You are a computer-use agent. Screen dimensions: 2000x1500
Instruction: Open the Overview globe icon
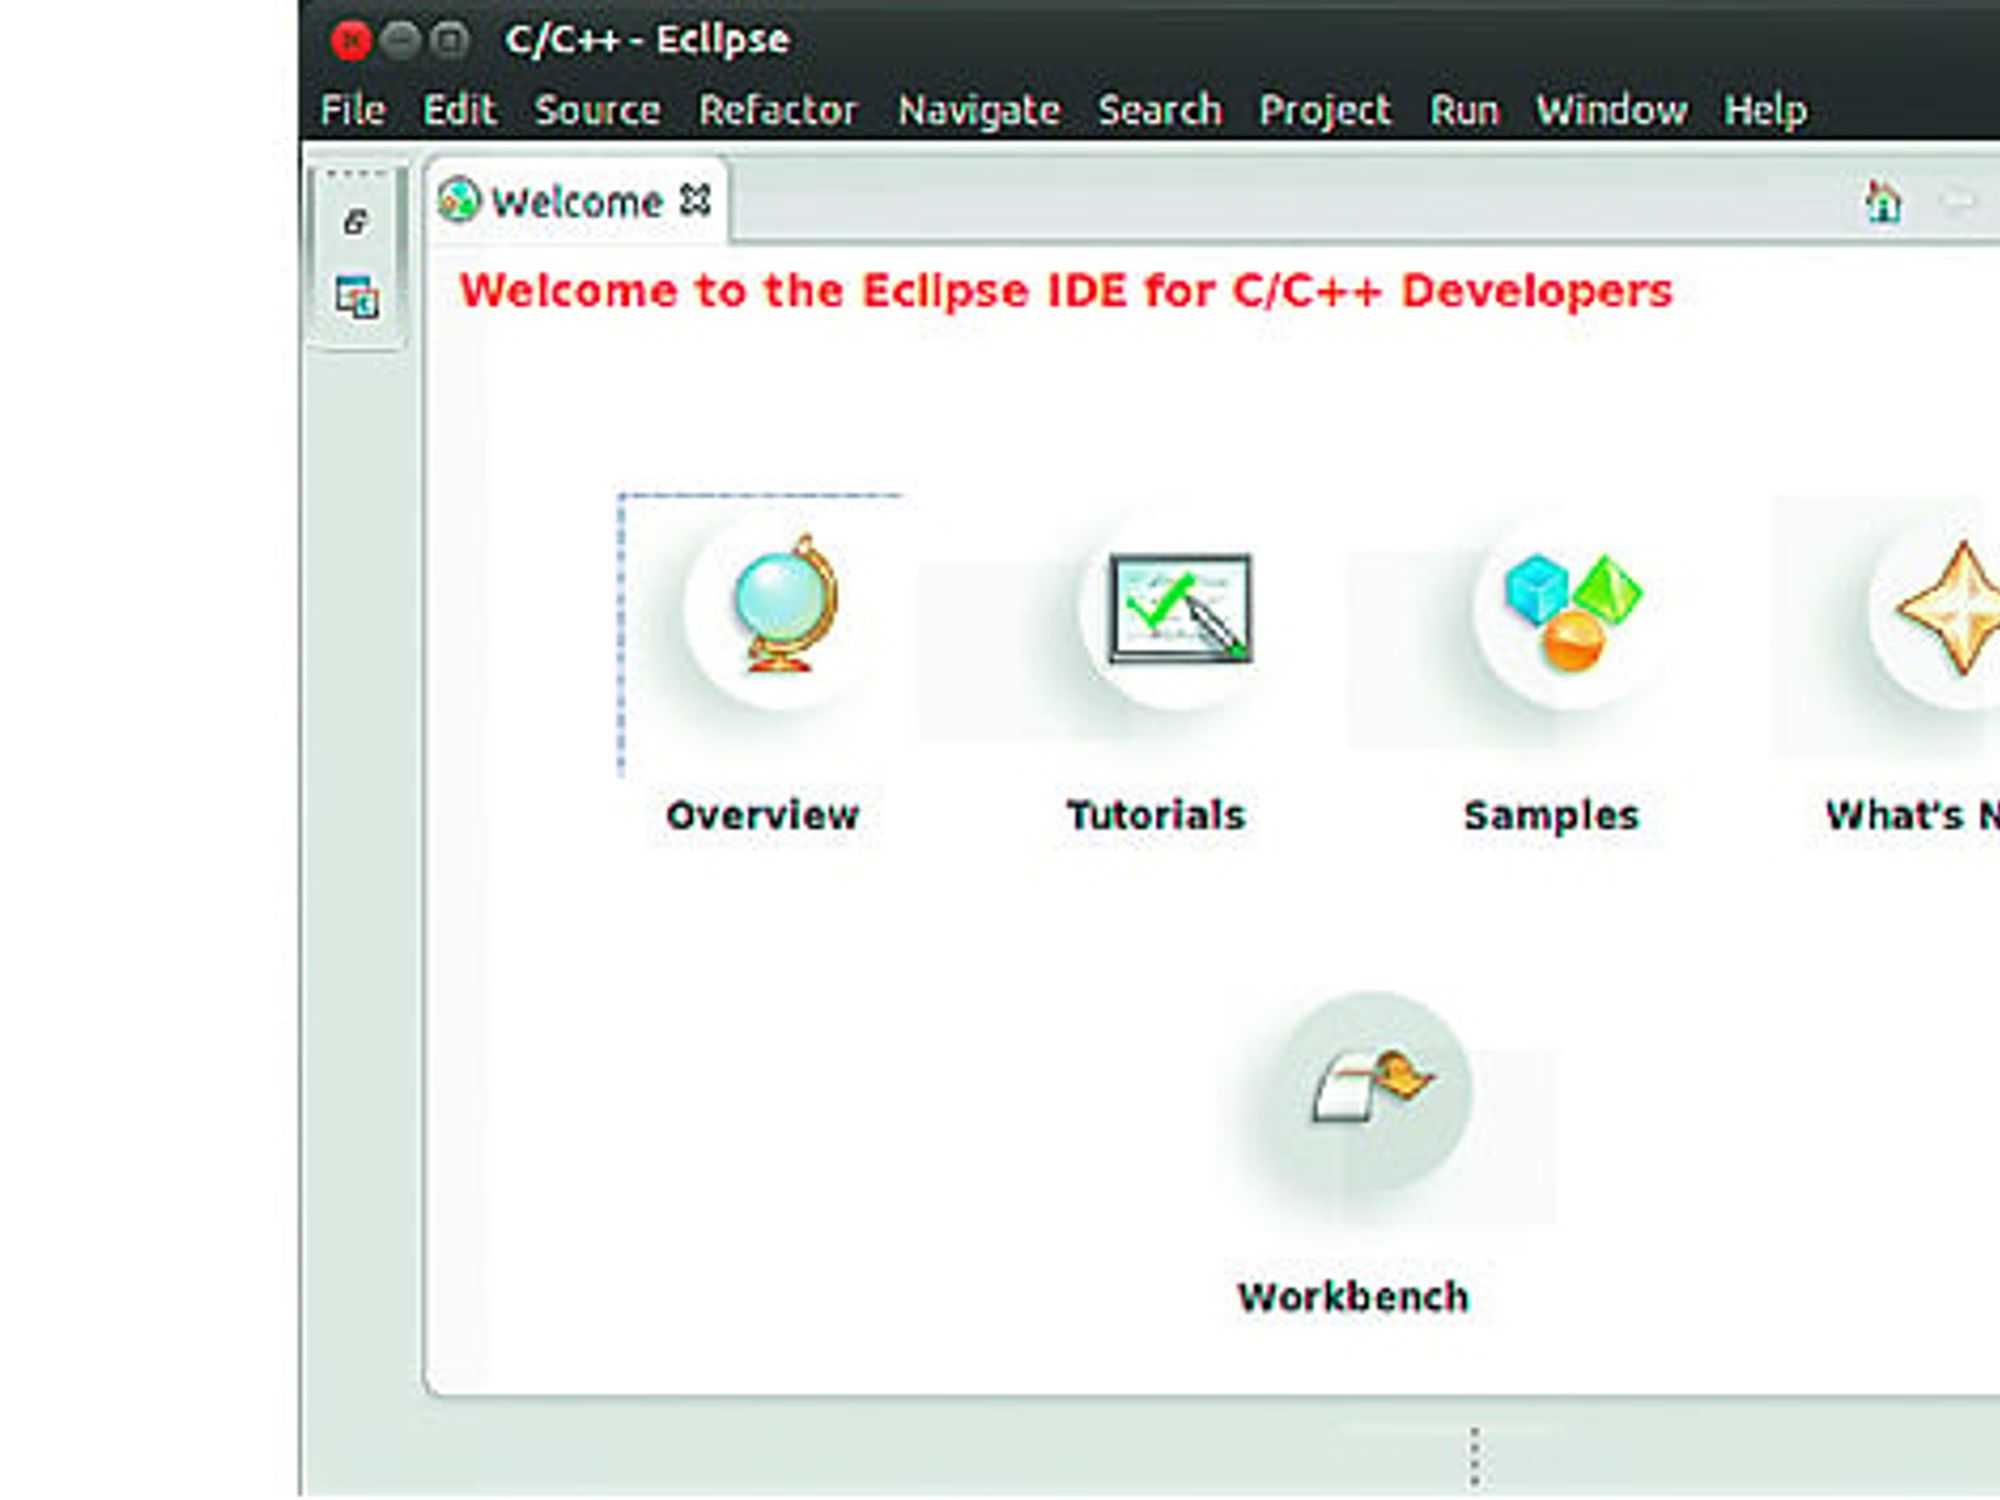[785, 606]
